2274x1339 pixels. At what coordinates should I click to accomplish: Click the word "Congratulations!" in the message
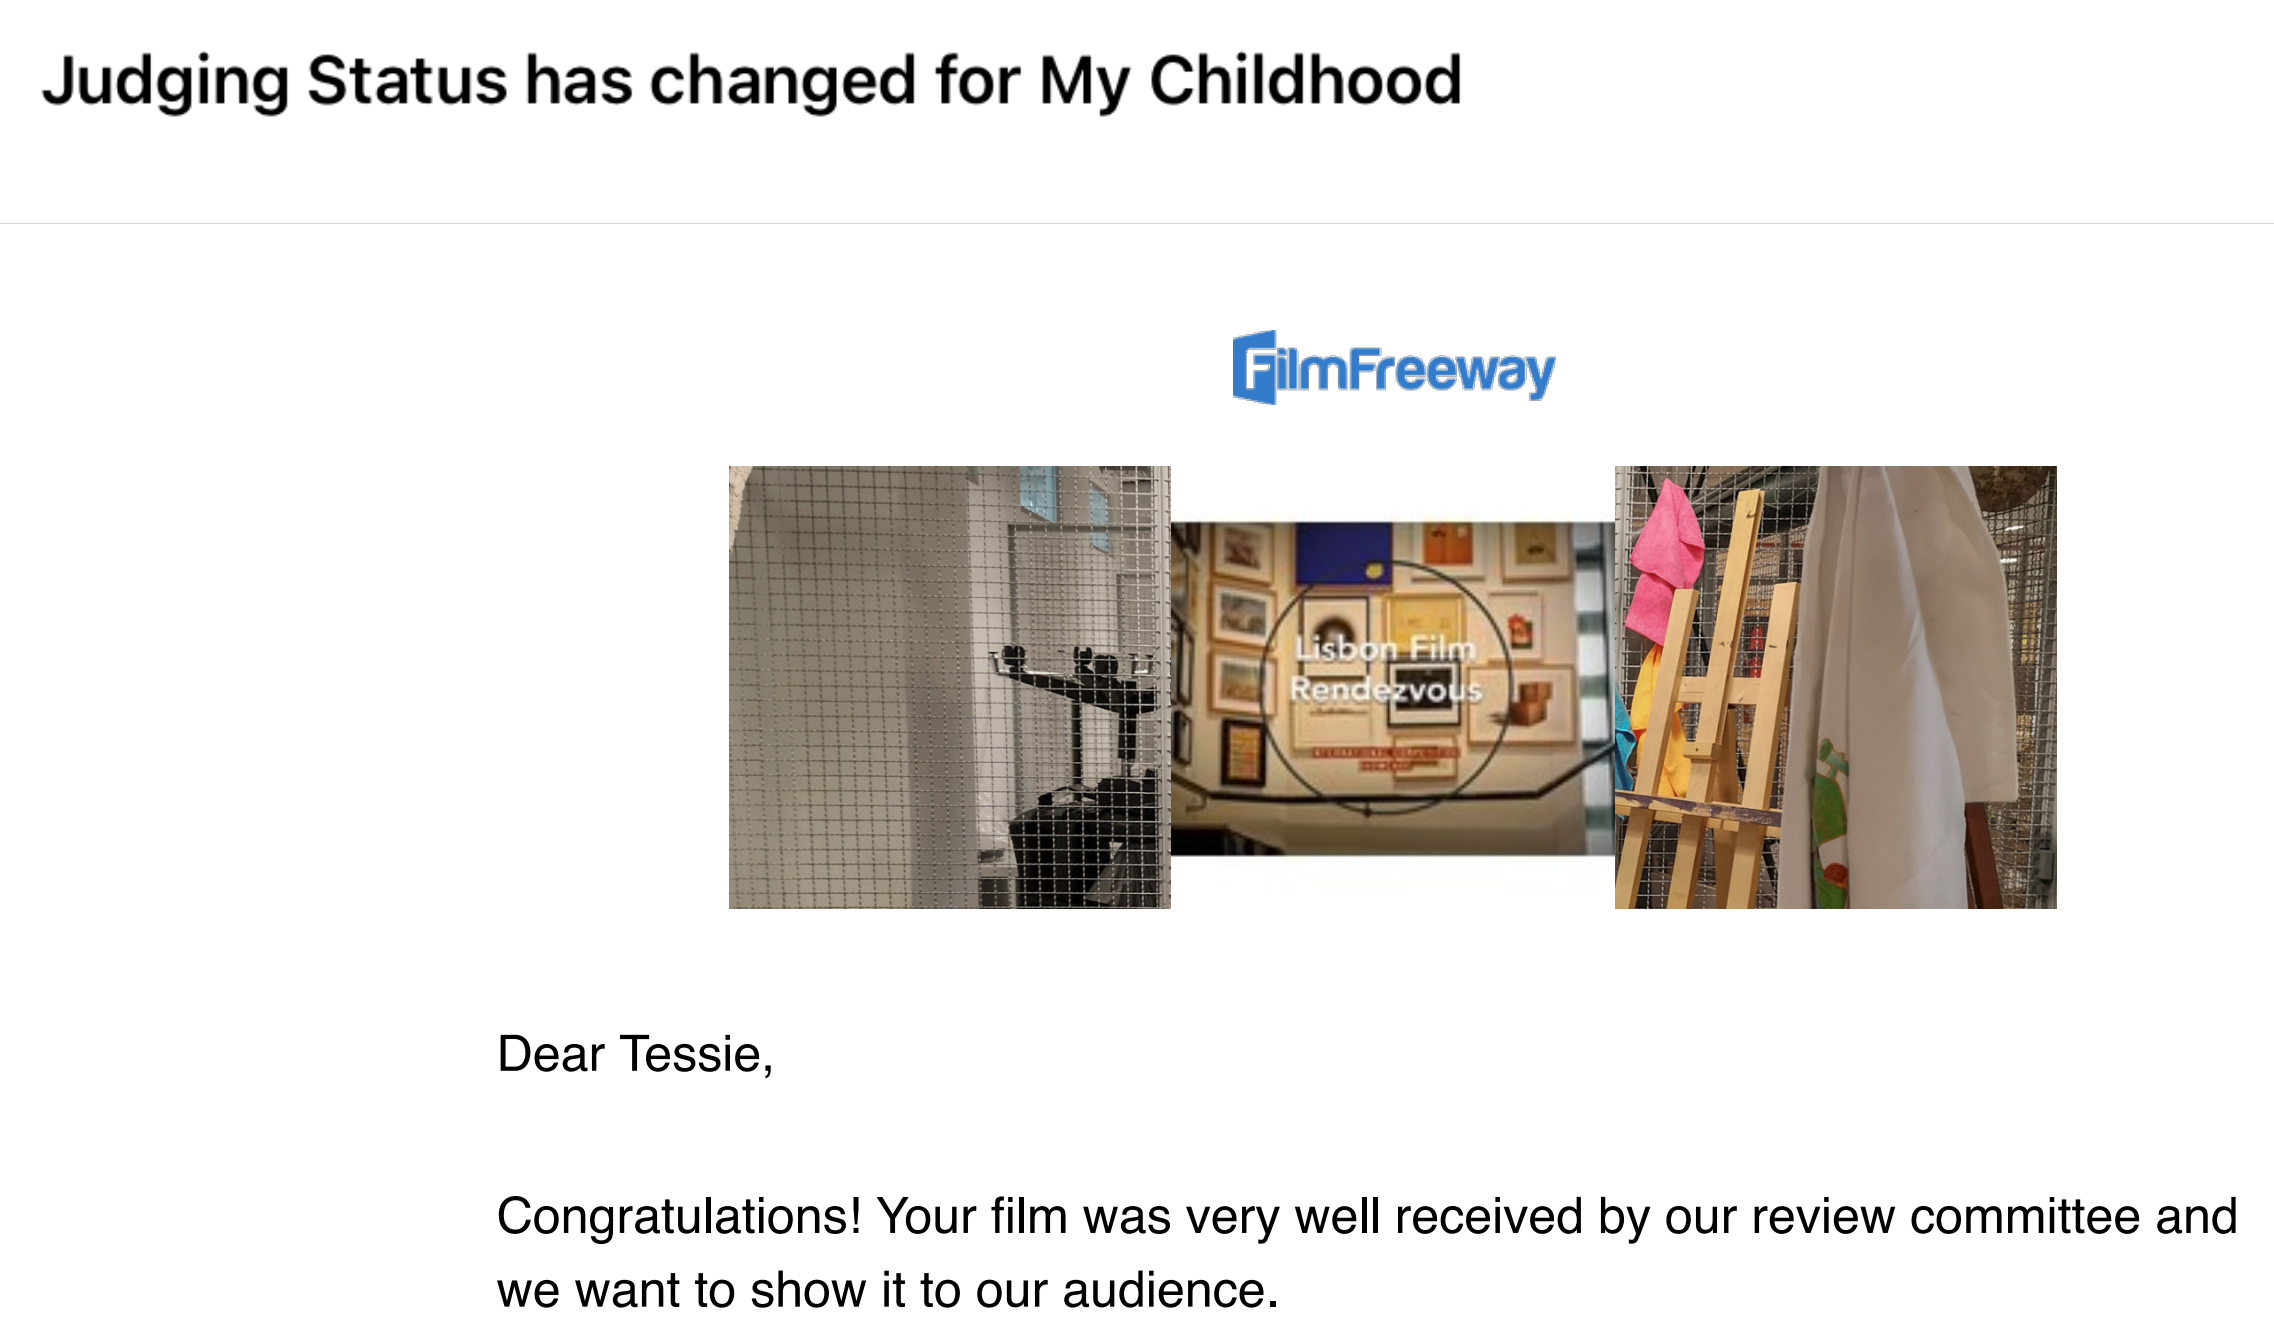(679, 1216)
